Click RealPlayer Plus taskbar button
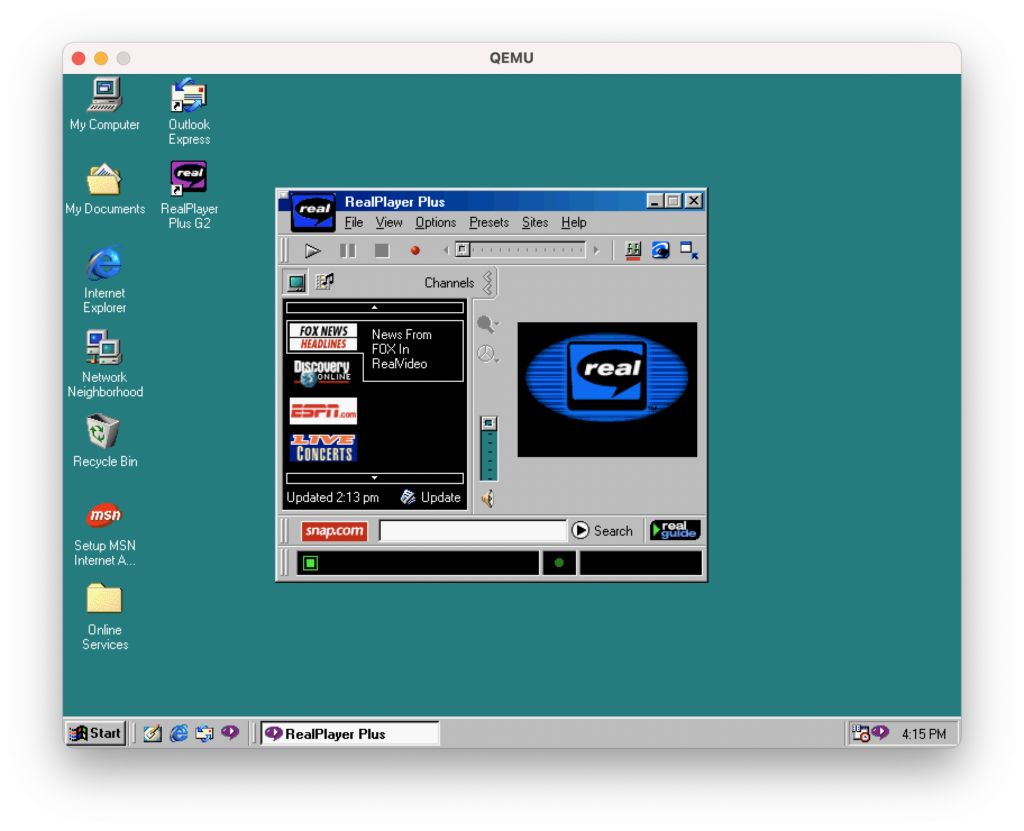 (350, 734)
